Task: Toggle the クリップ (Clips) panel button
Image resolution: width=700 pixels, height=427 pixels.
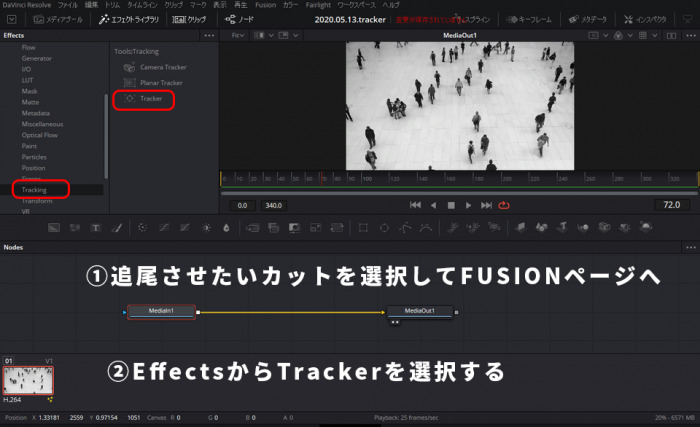Action: point(189,20)
